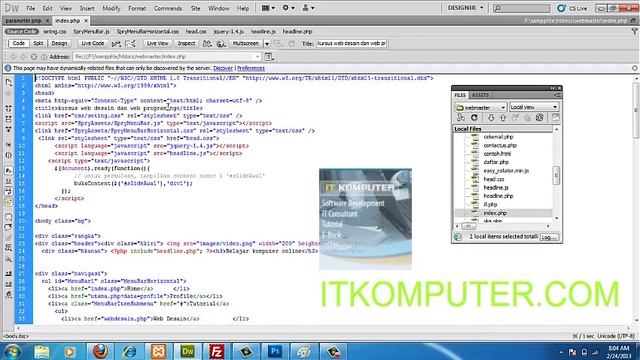
Task: Open the Layout dropdown in application bar
Action: click(268, 8)
